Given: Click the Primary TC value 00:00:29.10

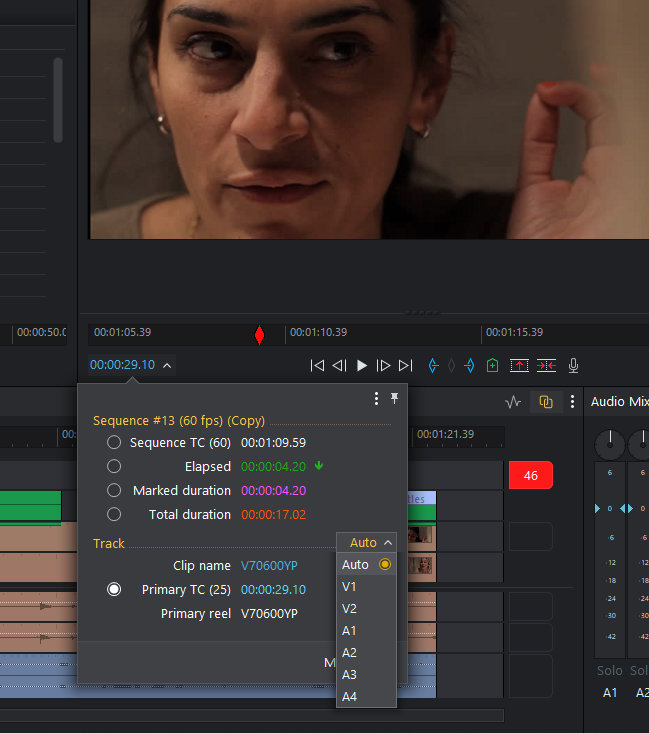Looking at the screenshot, I should pos(273,589).
